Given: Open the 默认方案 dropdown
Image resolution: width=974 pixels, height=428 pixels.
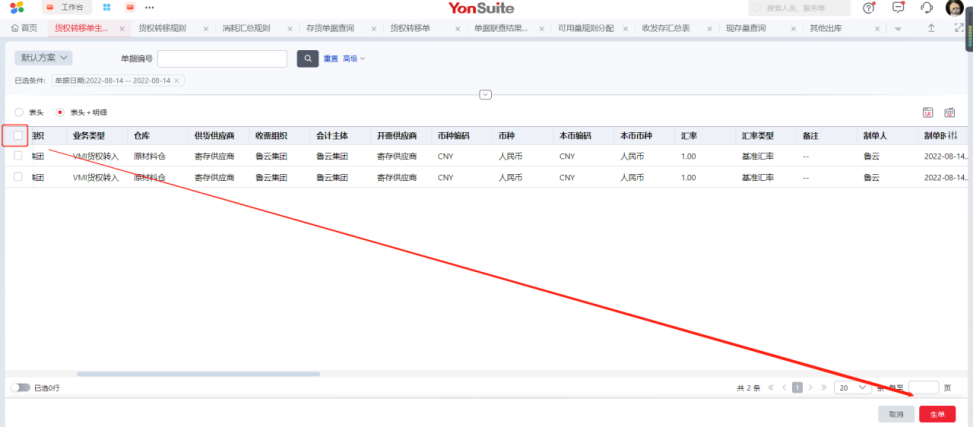Looking at the screenshot, I should click(43, 58).
